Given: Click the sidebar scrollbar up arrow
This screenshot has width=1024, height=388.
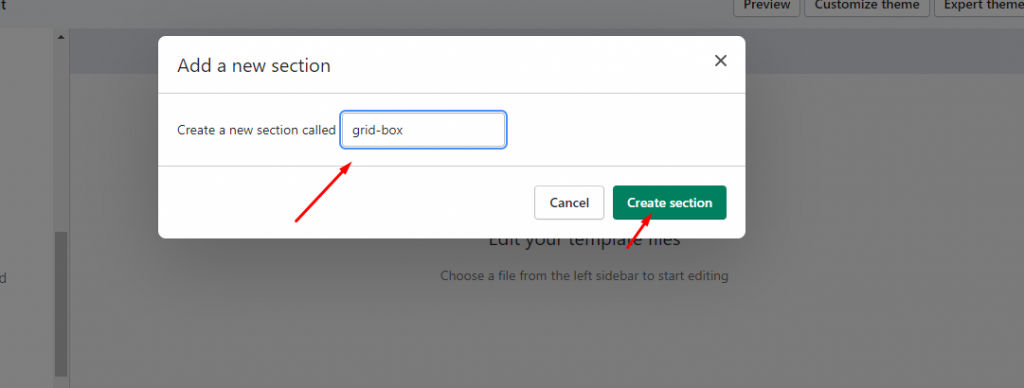Looking at the screenshot, I should click(61, 37).
